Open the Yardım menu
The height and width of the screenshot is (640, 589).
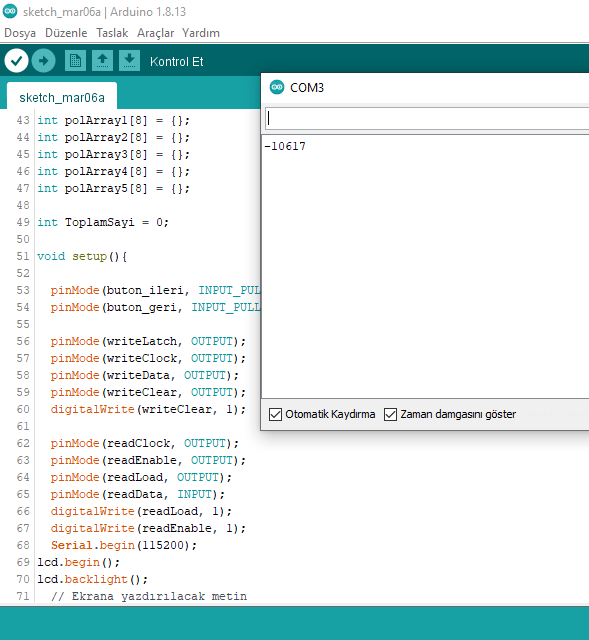[x=201, y=33]
